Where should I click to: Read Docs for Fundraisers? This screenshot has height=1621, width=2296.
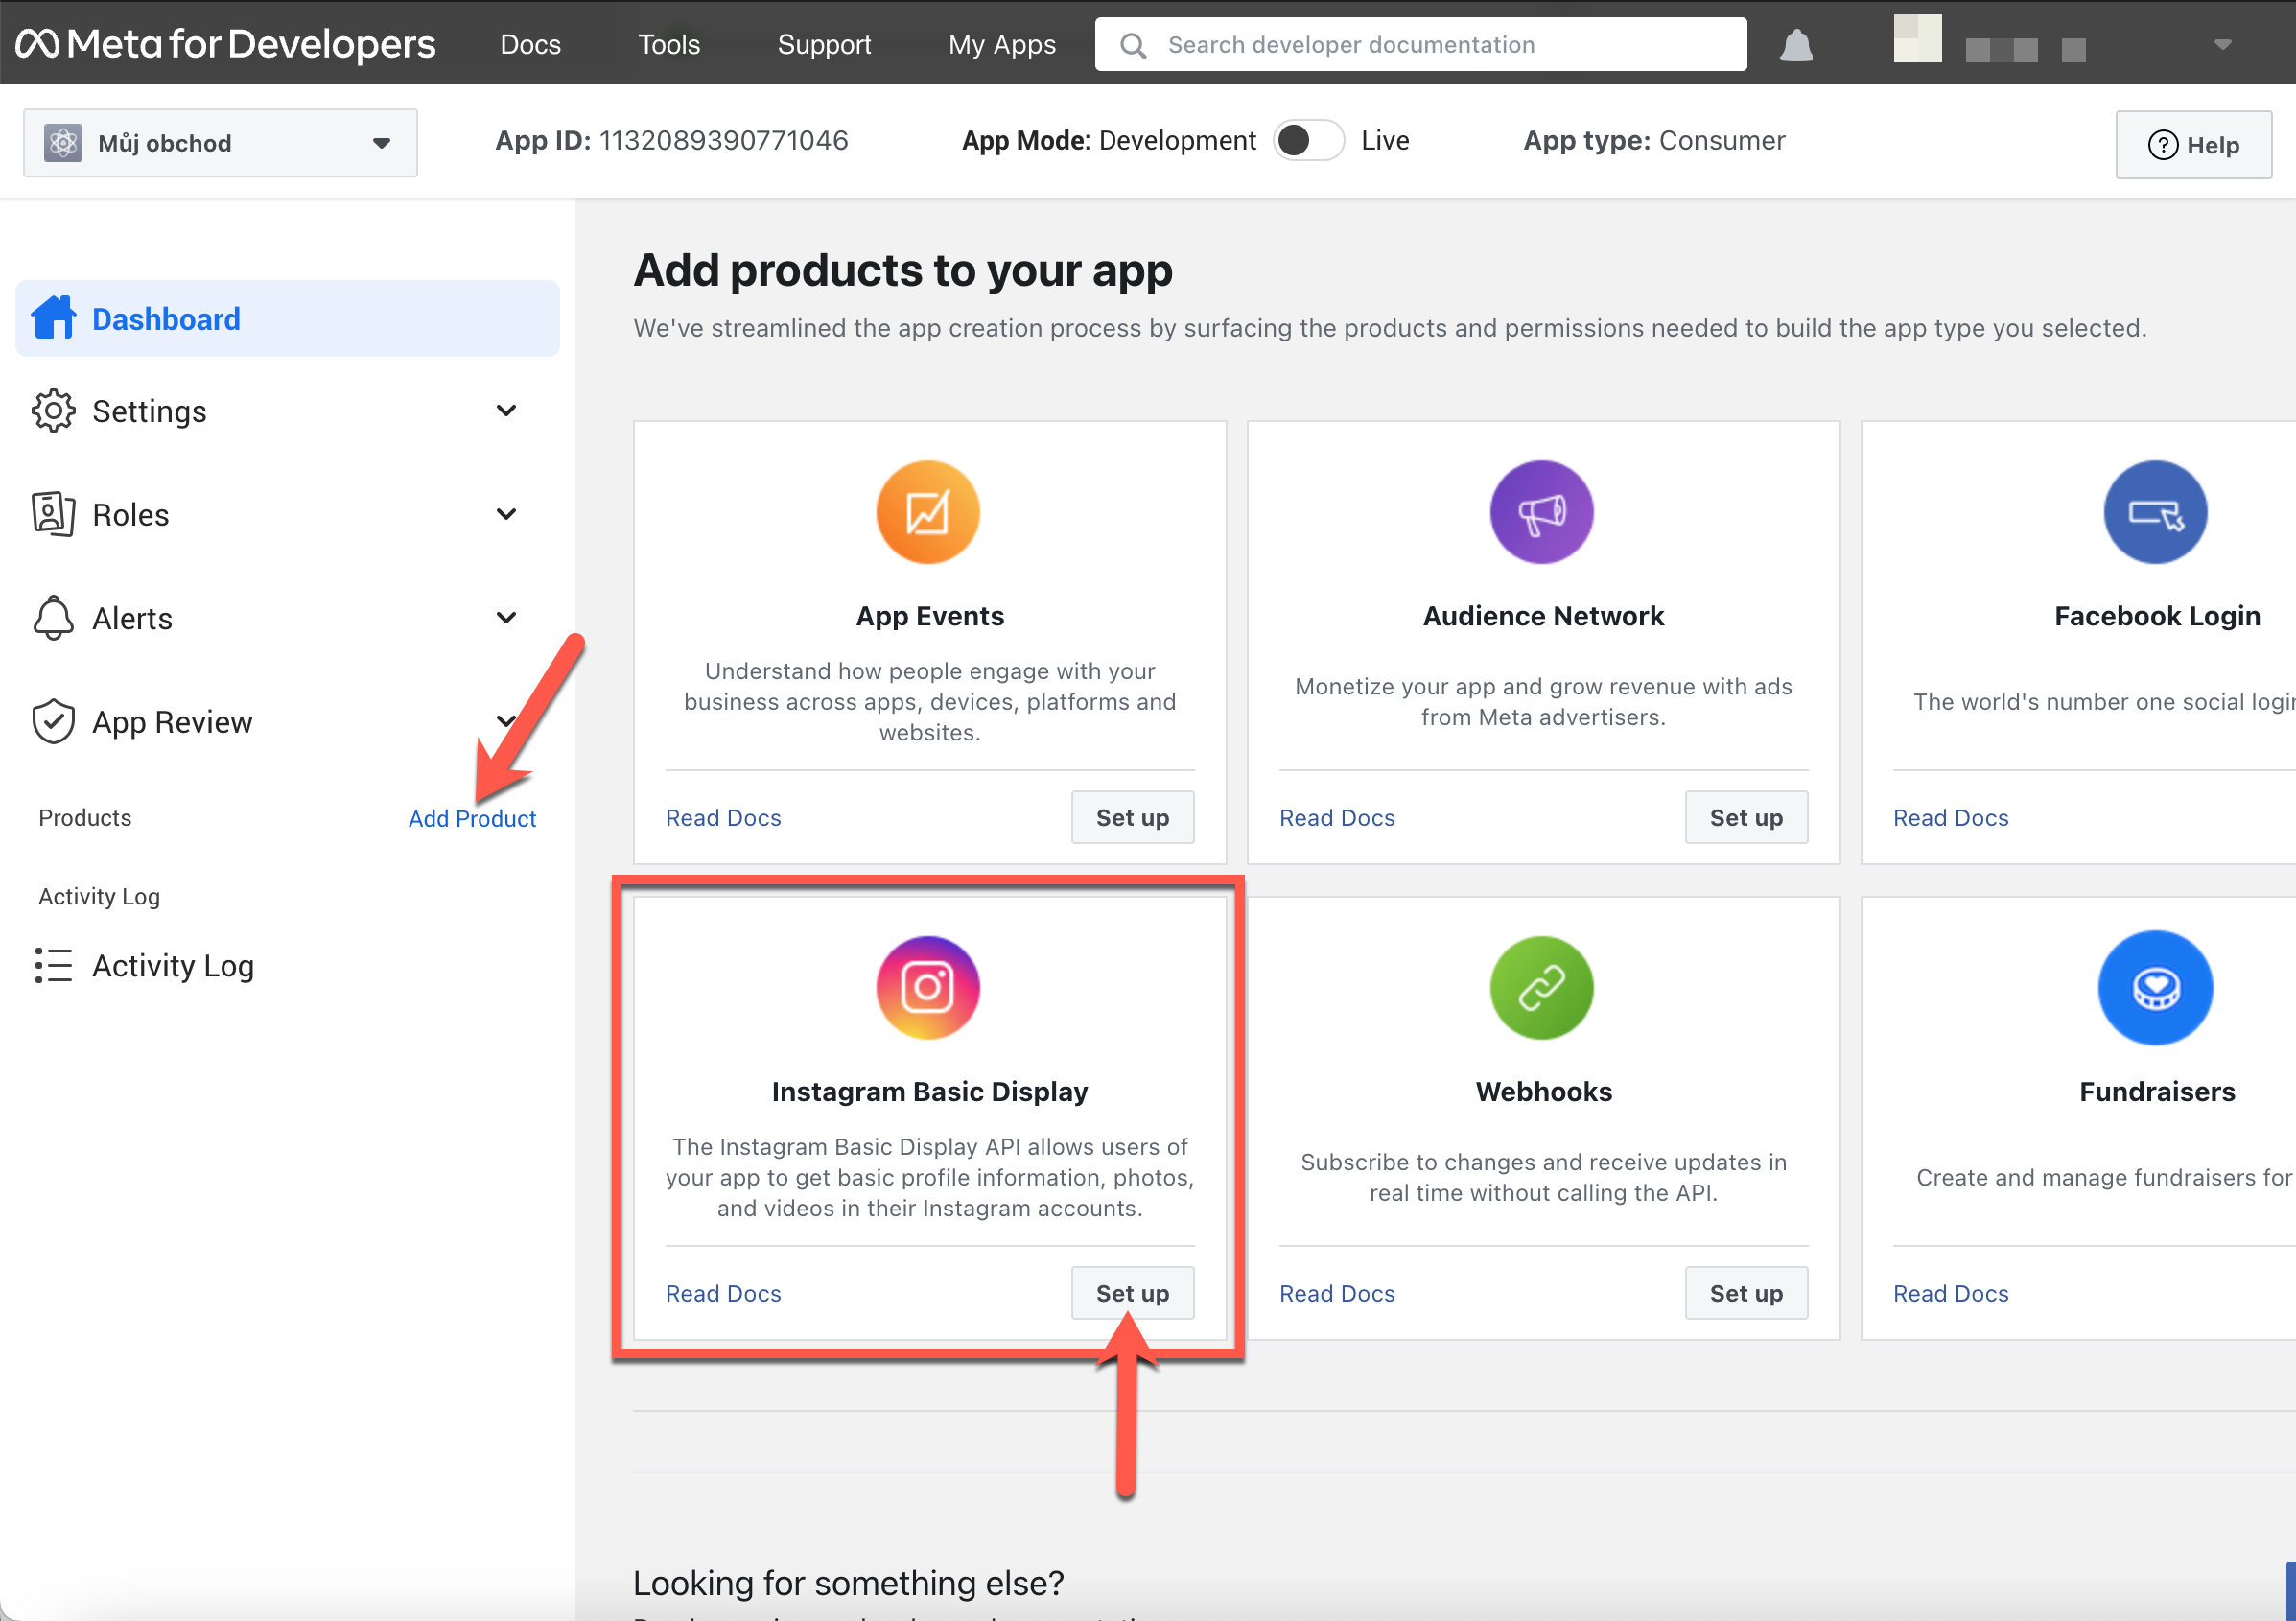click(x=1950, y=1294)
